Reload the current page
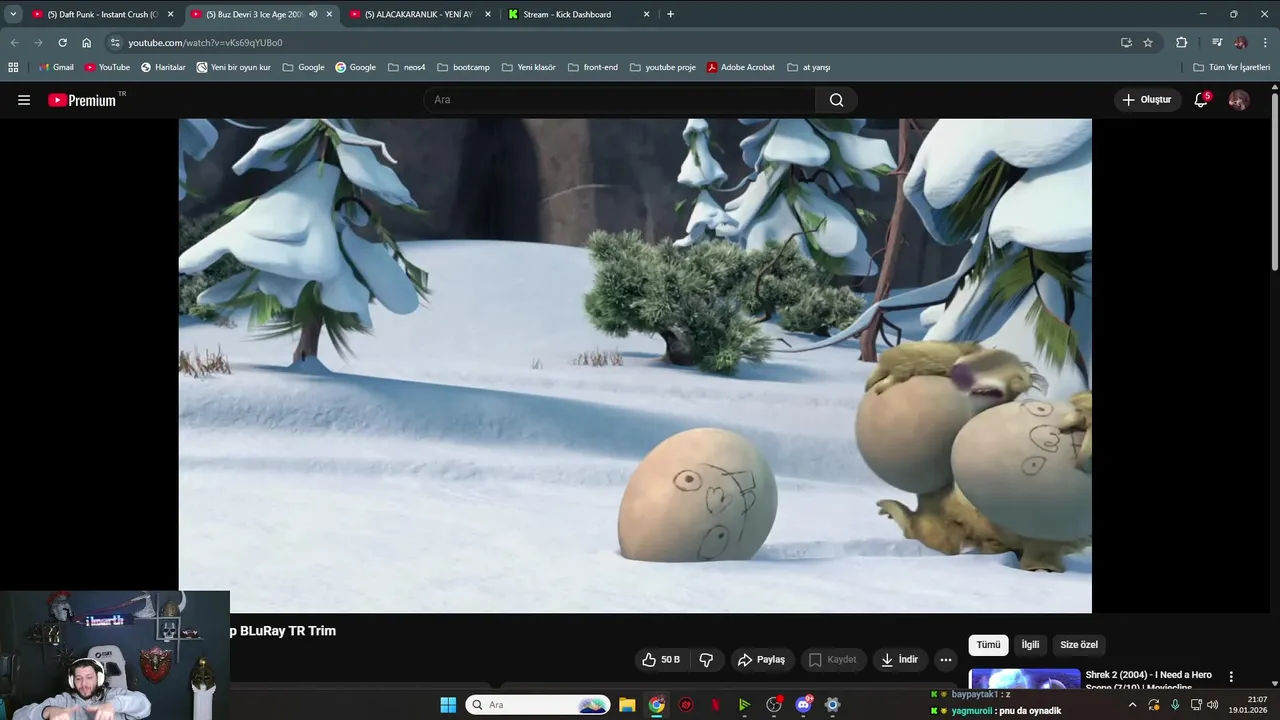 [62, 43]
